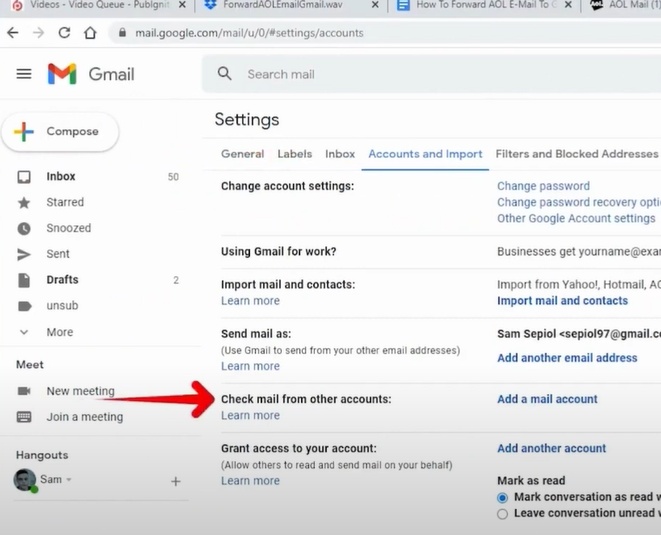Click Join a meeting under Meet
The height and width of the screenshot is (535, 661).
click(85, 417)
